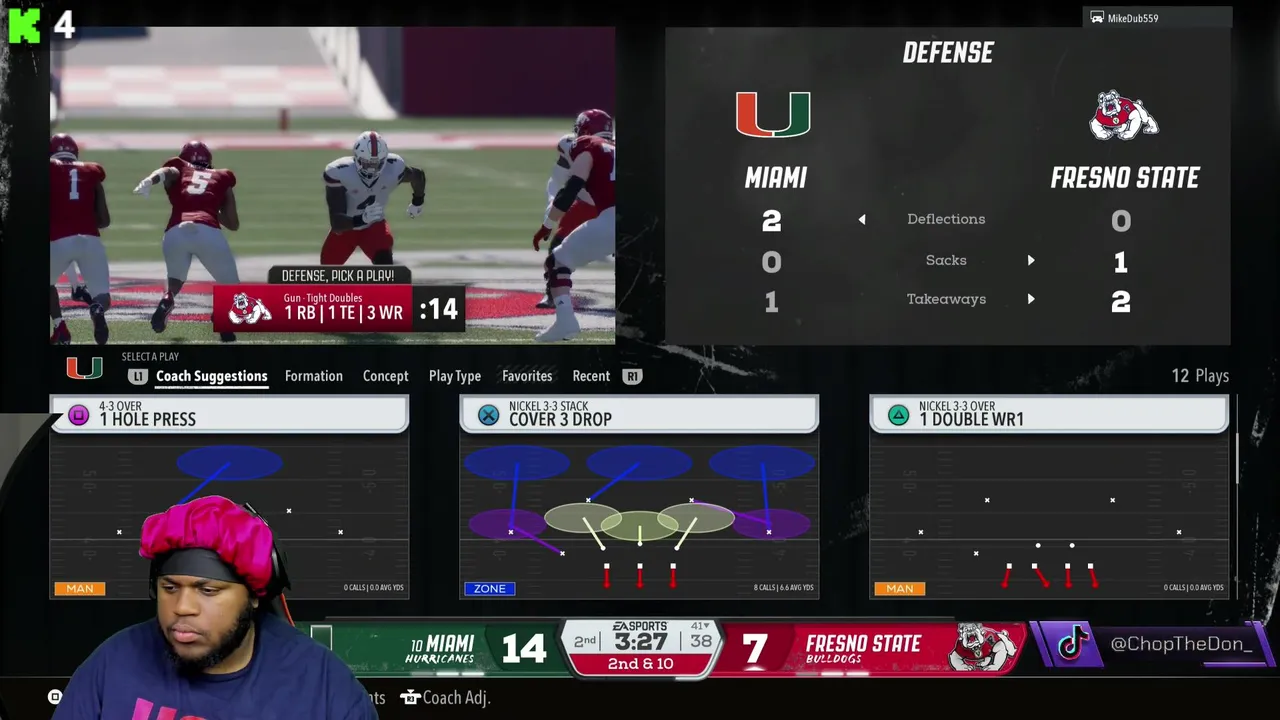This screenshot has width=1280, height=720.
Task: Click the controller icon next to MikeDub559
Action: pos(1097,18)
